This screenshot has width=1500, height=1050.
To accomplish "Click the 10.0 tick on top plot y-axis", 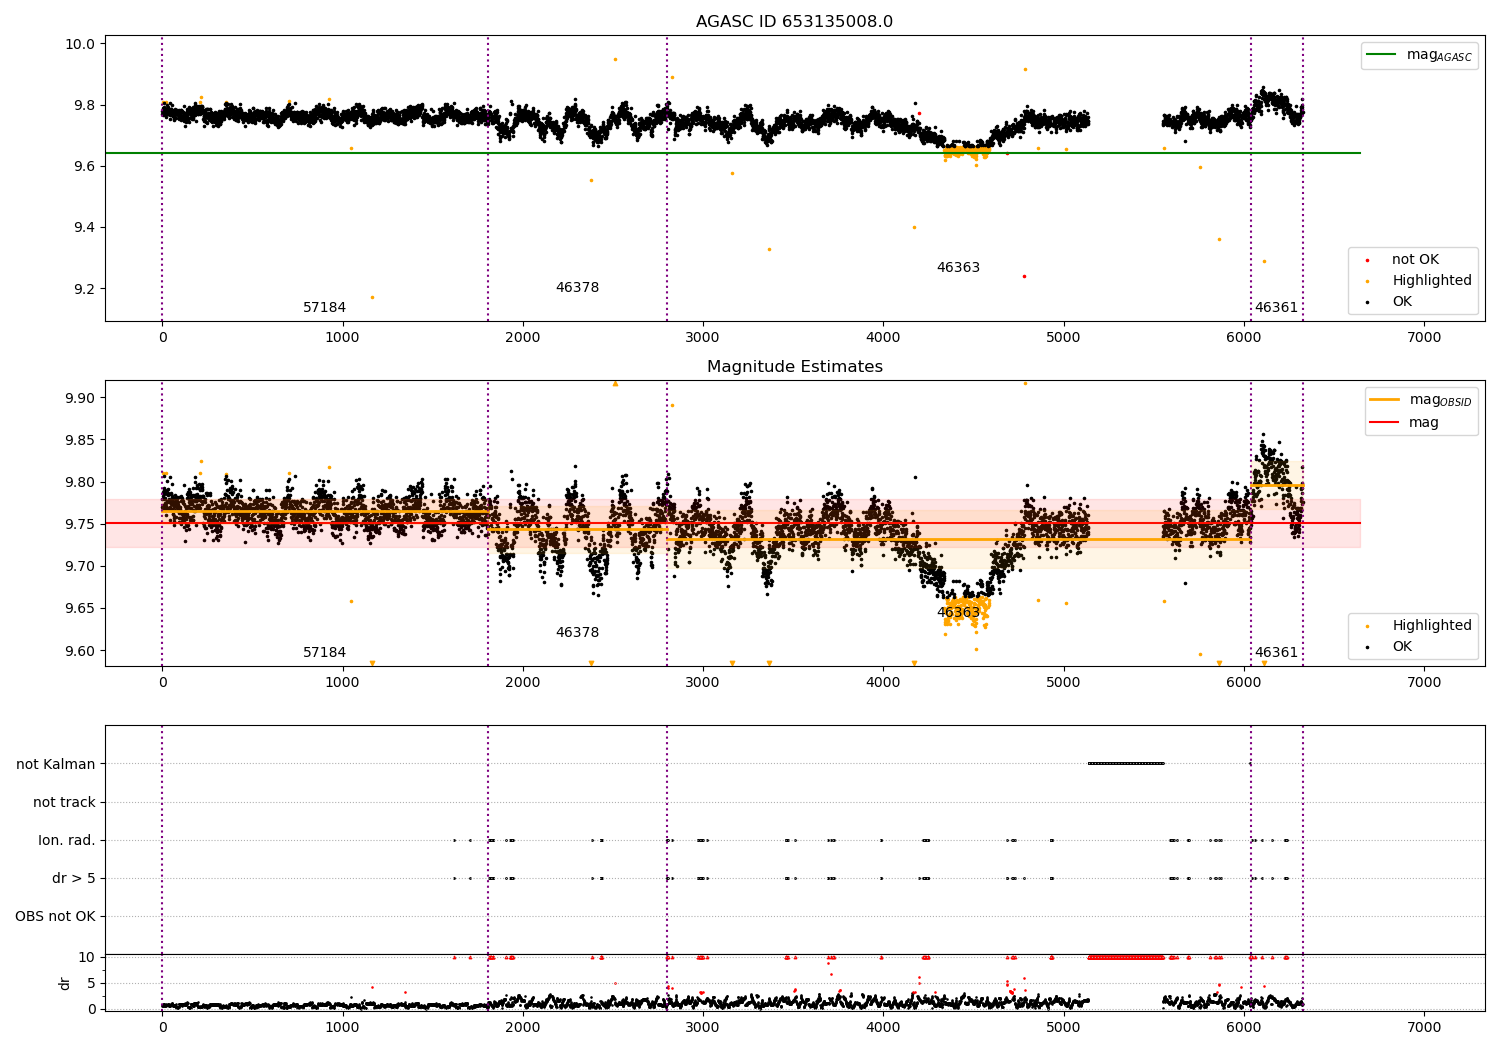I will pyautogui.click(x=80, y=44).
